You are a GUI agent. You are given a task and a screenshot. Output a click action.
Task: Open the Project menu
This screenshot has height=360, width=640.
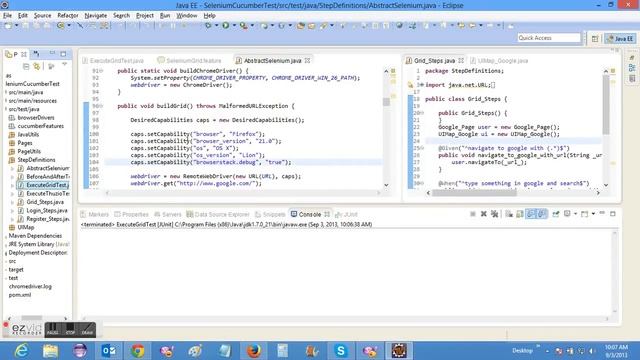[144, 16]
